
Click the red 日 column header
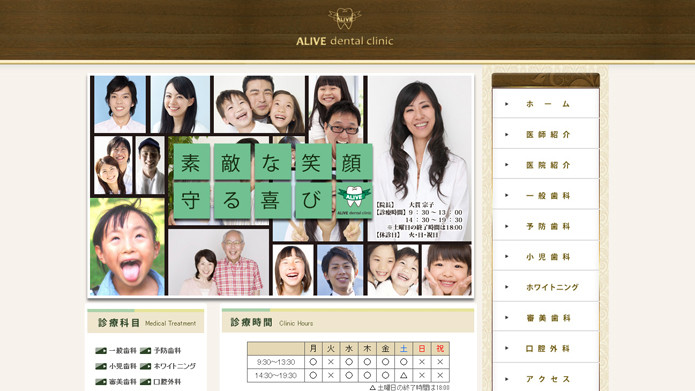click(x=422, y=348)
